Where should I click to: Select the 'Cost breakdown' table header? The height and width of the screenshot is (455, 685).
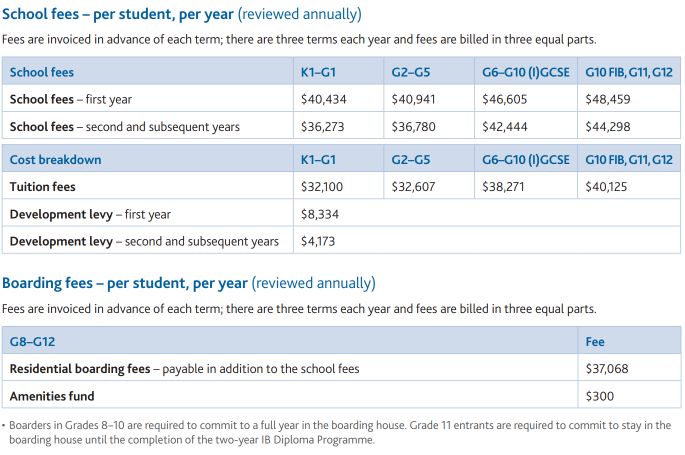pos(56,160)
